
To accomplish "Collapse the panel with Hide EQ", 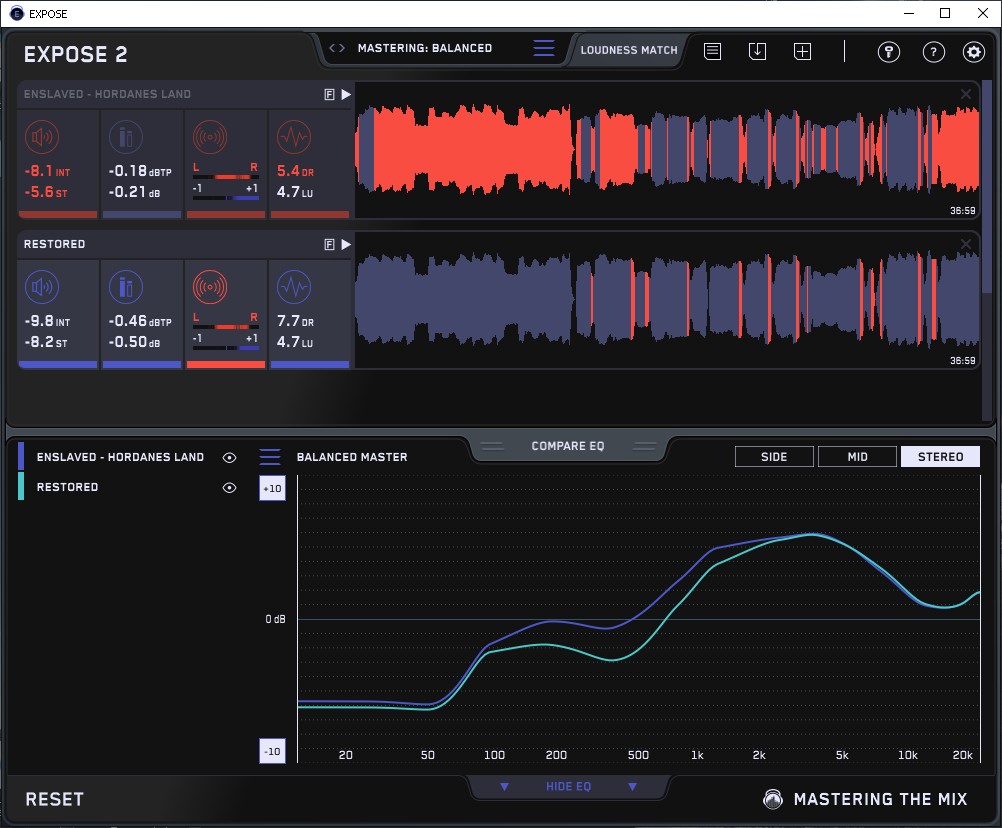I will point(568,786).
